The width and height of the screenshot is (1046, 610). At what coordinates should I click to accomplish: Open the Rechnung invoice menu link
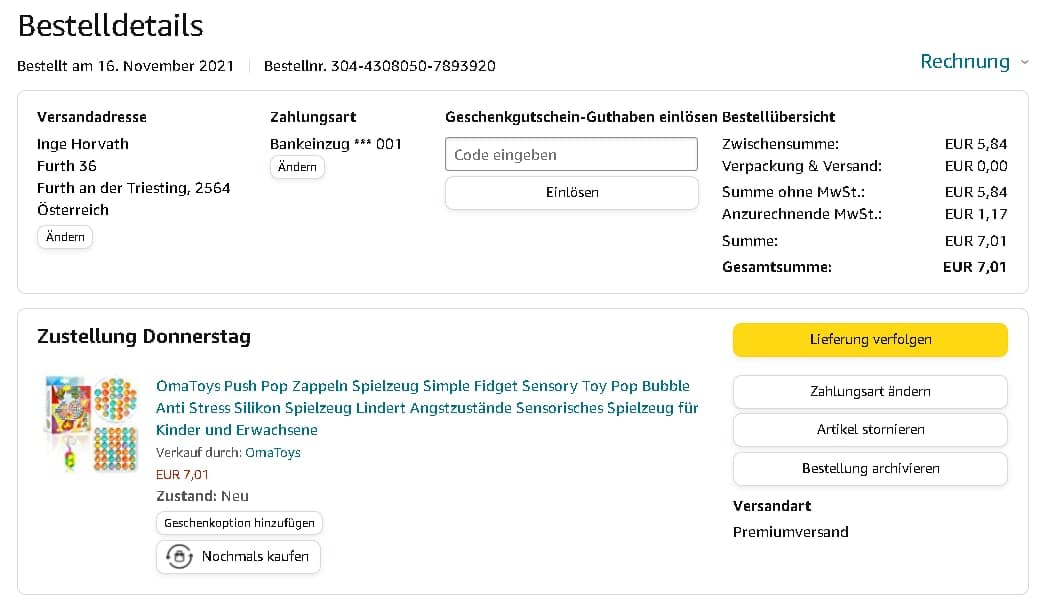point(964,62)
